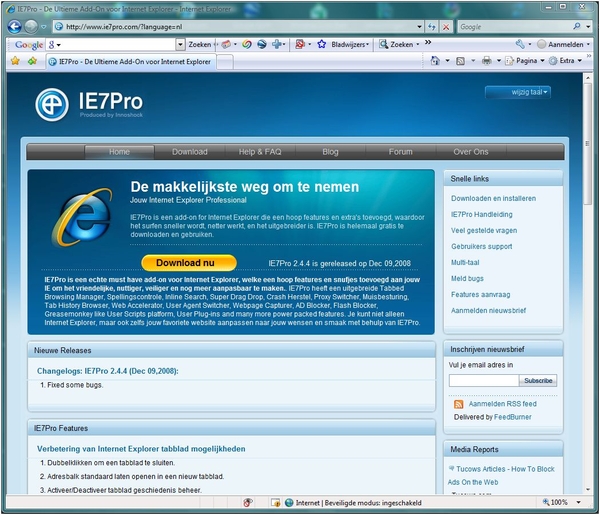Open the Pagina menu
This screenshot has width=600, height=515.
pyautogui.click(x=525, y=61)
